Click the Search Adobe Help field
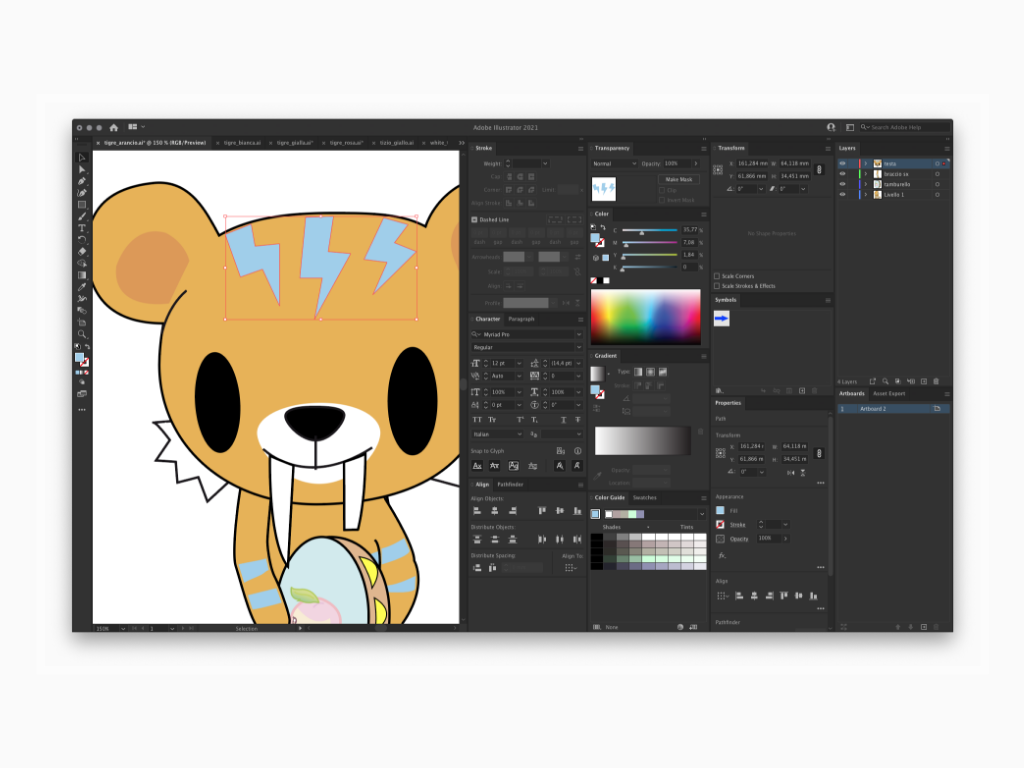 point(904,127)
